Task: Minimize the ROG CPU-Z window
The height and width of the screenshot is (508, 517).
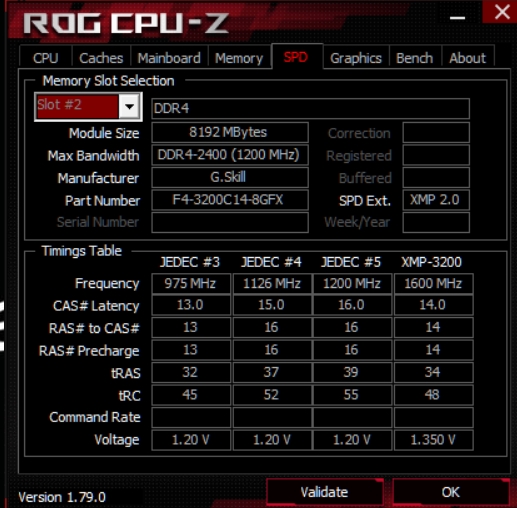Action: pyautogui.click(x=458, y=17)
